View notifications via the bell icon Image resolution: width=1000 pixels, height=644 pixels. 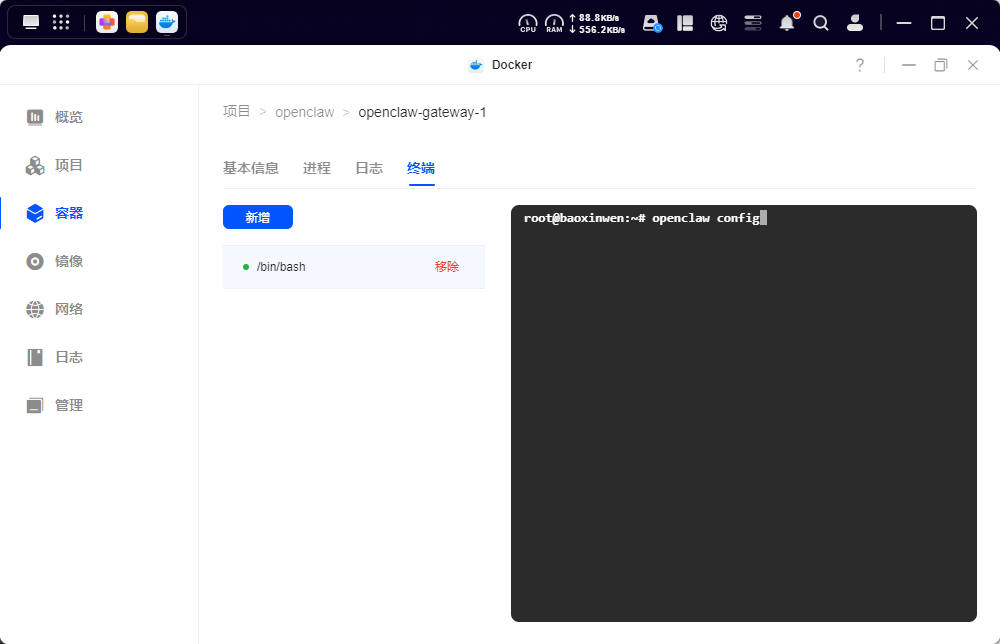pos(787,22)
